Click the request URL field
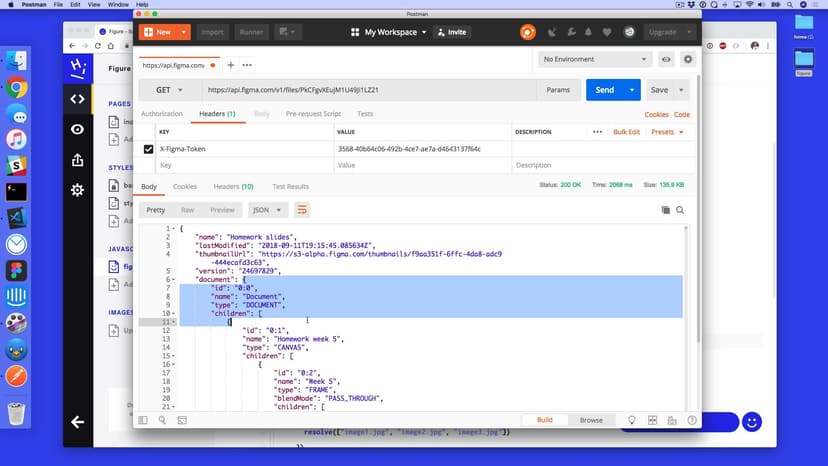Viewport: 828px width, 466px height. click(x=369, y=90)
